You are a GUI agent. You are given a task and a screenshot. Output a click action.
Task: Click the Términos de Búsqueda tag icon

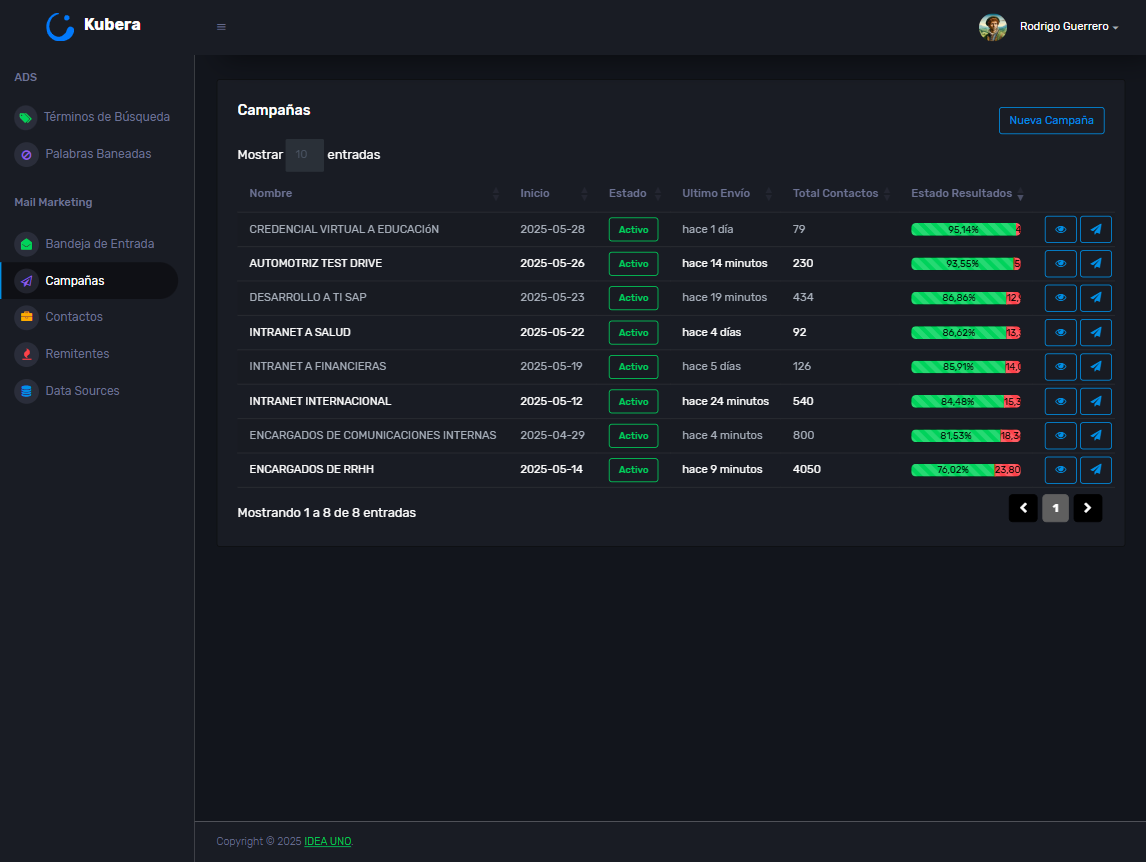[26, 118]
